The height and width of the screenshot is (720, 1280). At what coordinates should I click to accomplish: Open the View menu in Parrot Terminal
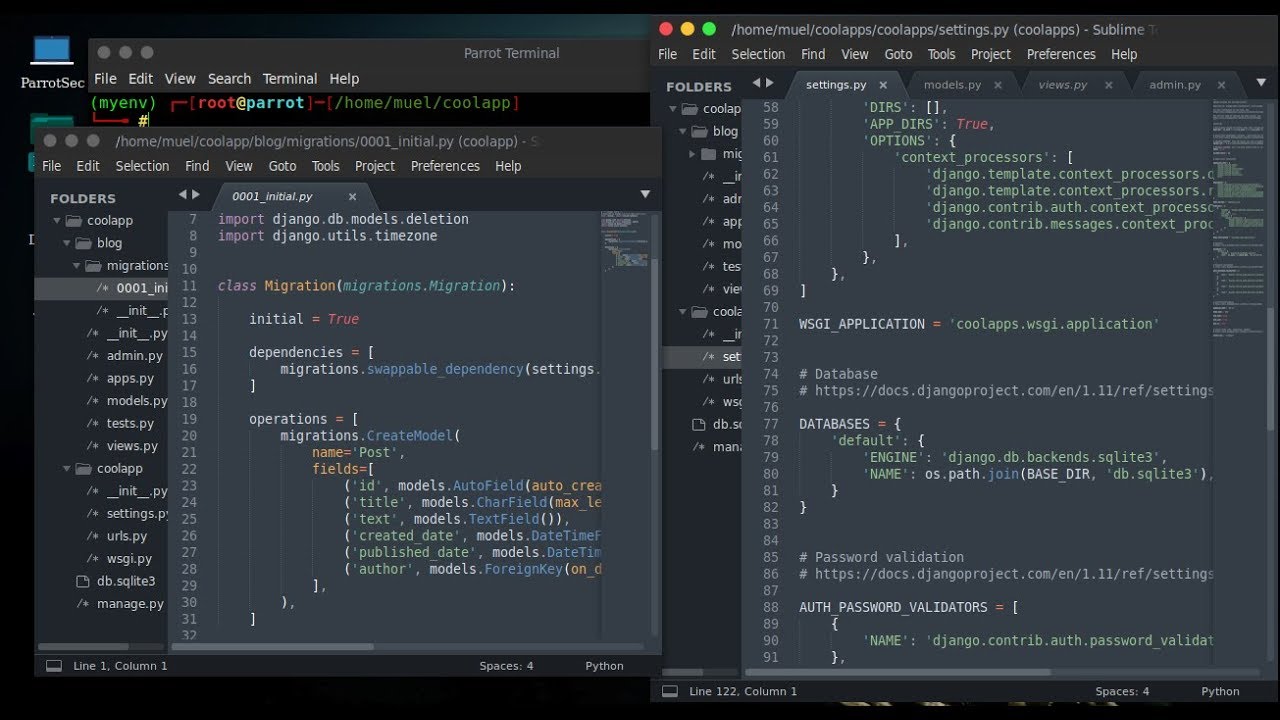[180, 79]
